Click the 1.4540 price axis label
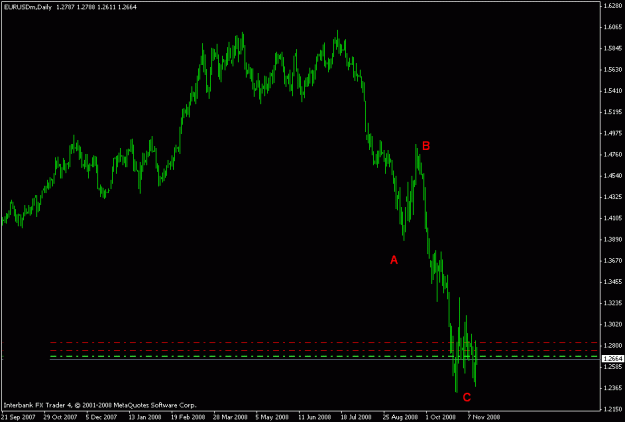Viewport: 625px width, 422px height. click(x=613, y=176)
